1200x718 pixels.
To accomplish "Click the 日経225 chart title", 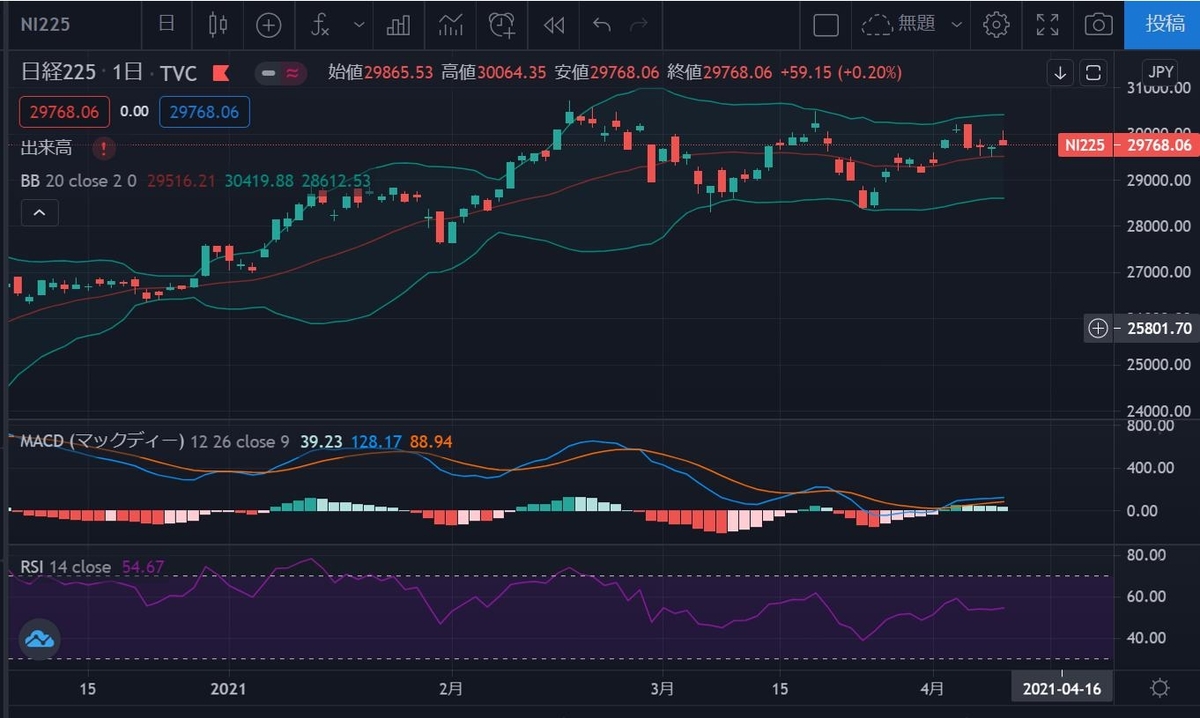I will click(59, 73).
